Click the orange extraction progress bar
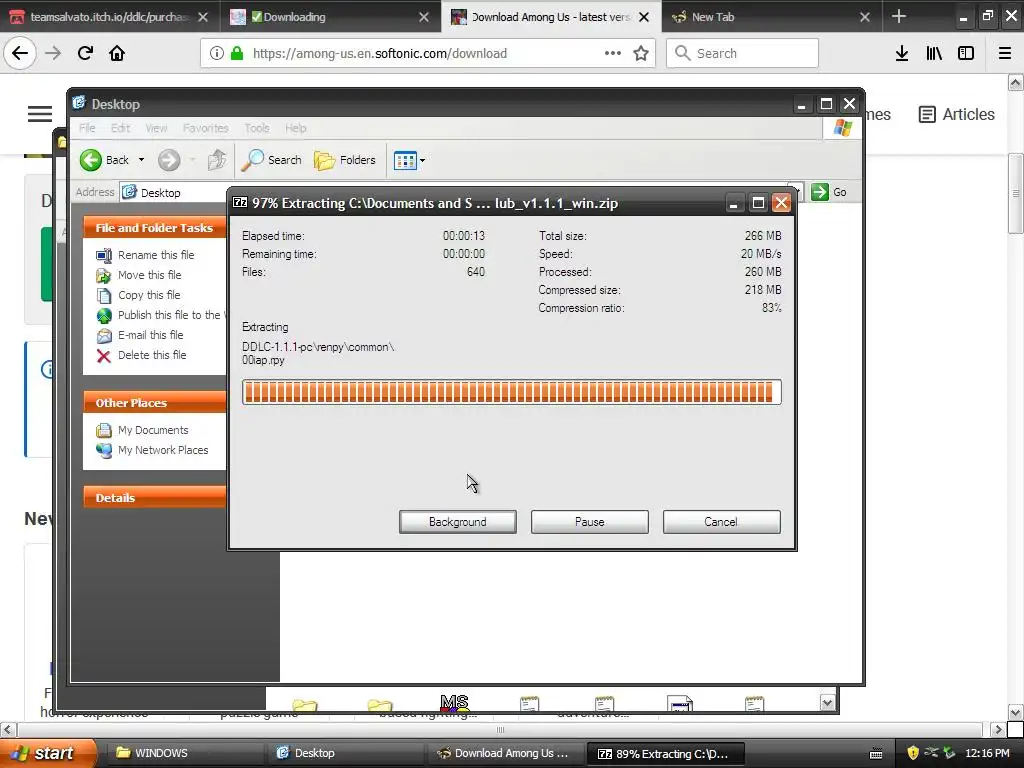The image size is (1024, 768). coord(511,392)
